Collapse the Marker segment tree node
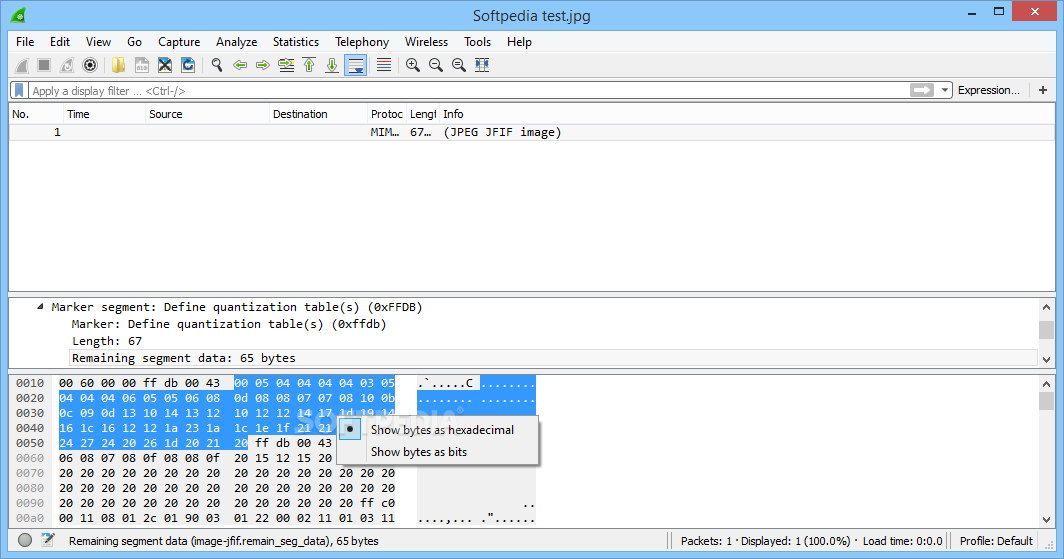1064x559 pixels. click(x=40, y=307)
